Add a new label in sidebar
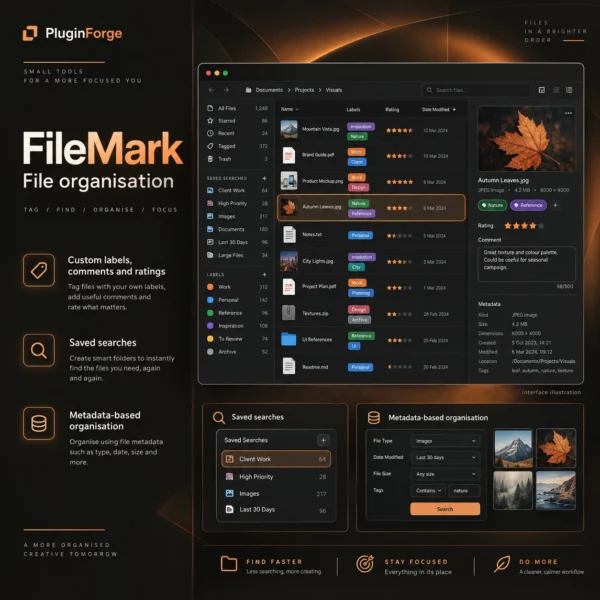 tap(264, 275)
